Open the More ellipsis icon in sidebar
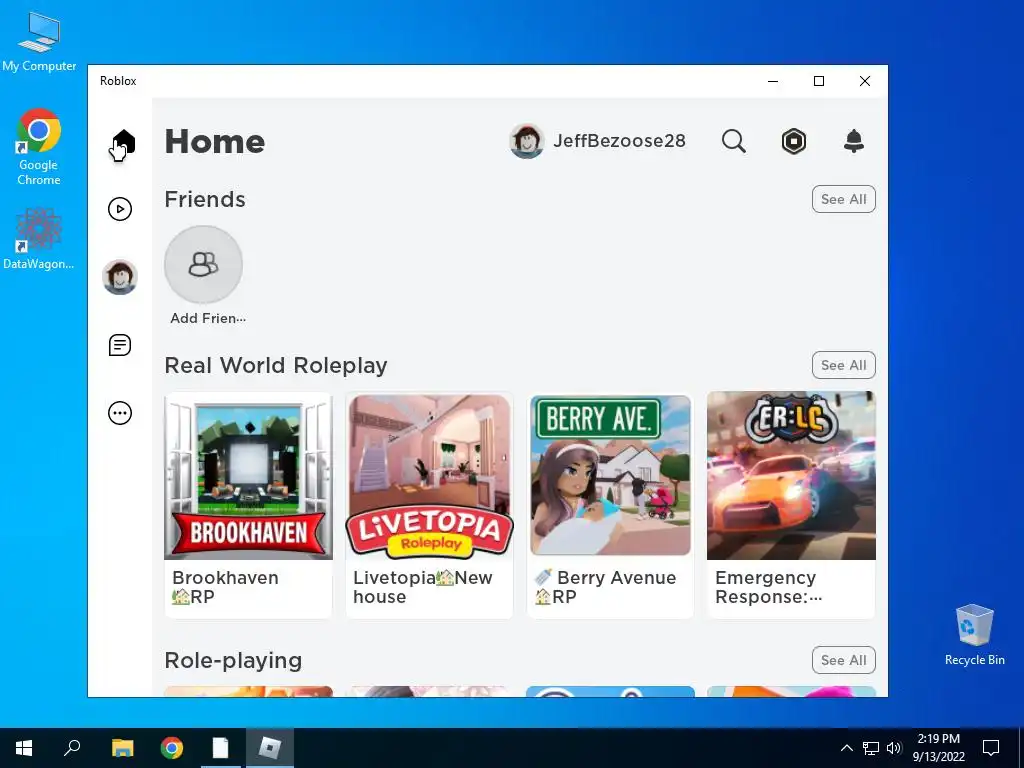Viewport: 1024px width, 768px height. click(x=120, y=413)
